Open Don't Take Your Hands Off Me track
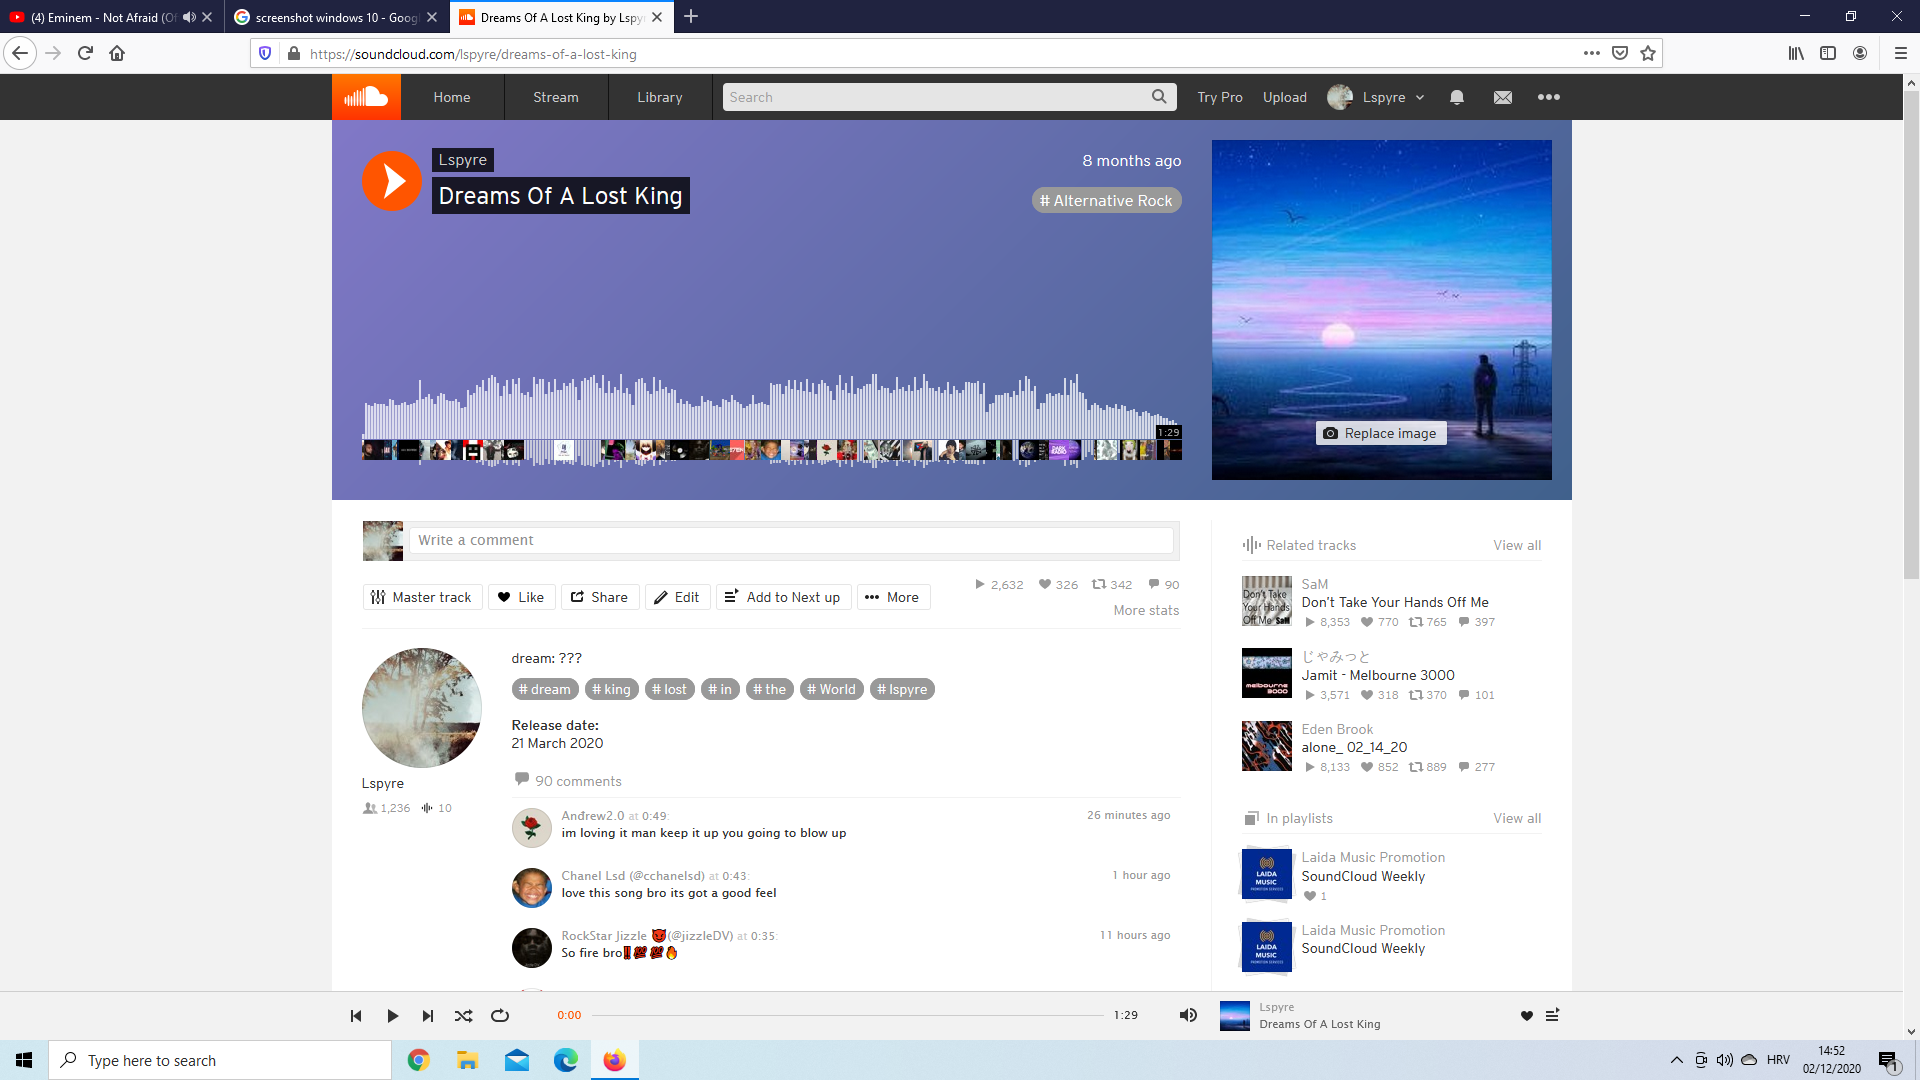Viewport: 1920px width, 1080px height. [x=1395, y=602]
